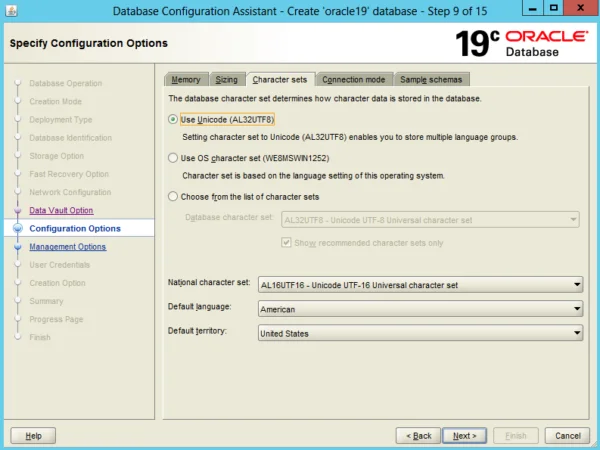Open the Data Vault Option step link
This screenshot has height=450, width=600.
61,210
